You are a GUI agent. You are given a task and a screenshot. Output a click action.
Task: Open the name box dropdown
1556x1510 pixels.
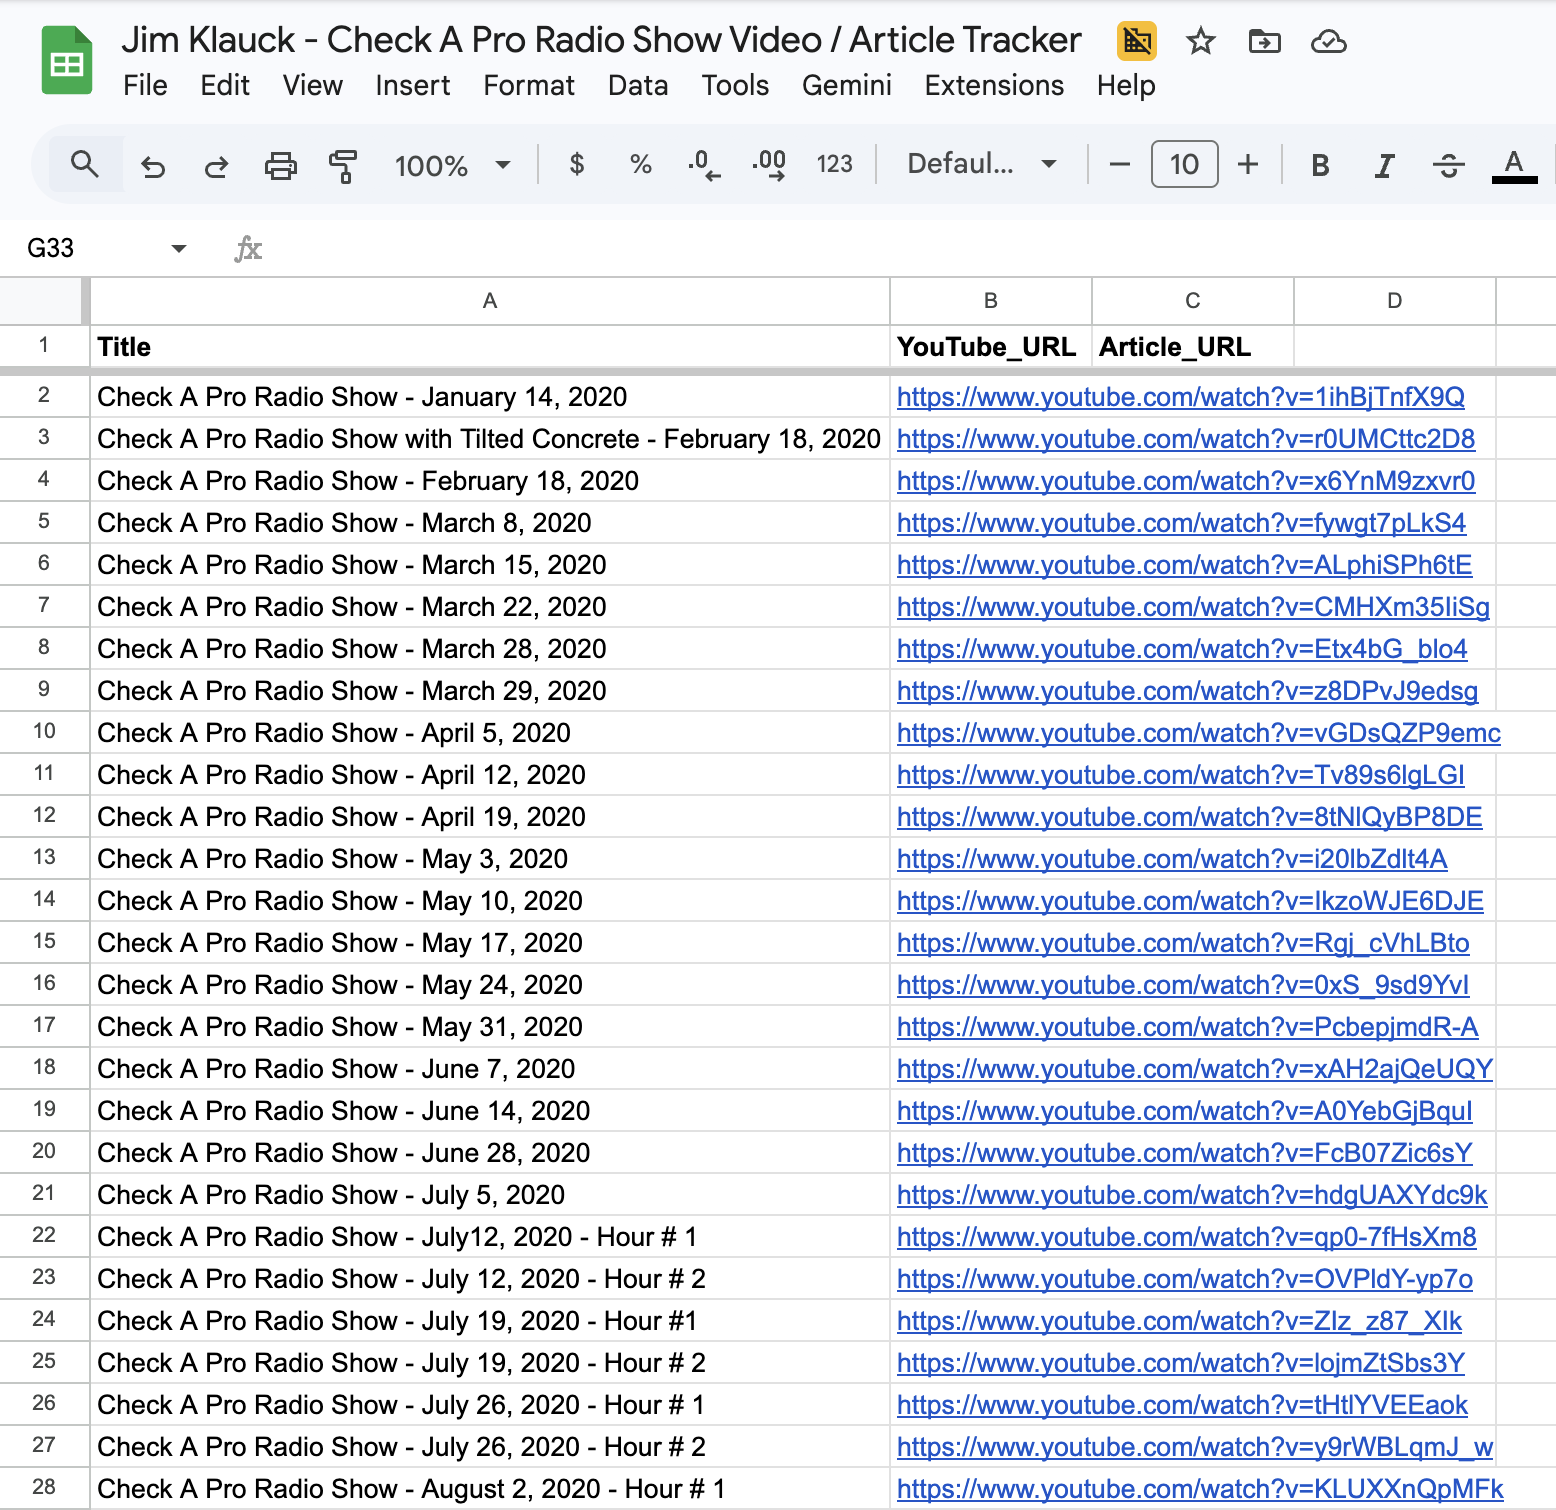tap(177, 247)
